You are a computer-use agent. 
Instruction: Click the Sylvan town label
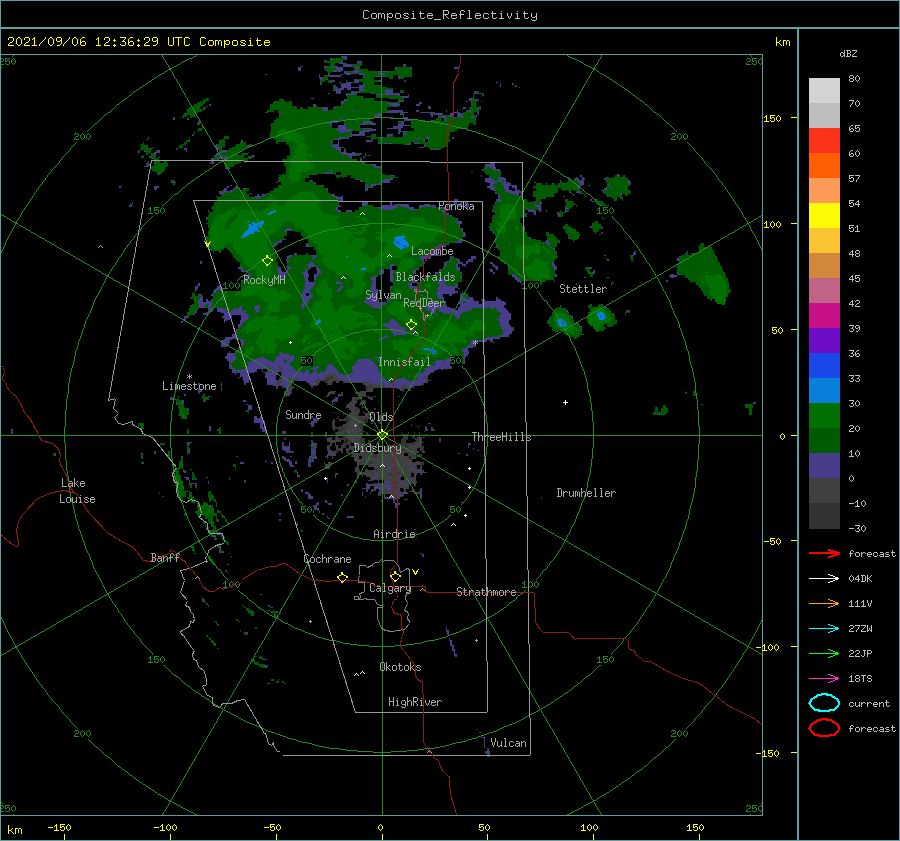click(383, 295)
